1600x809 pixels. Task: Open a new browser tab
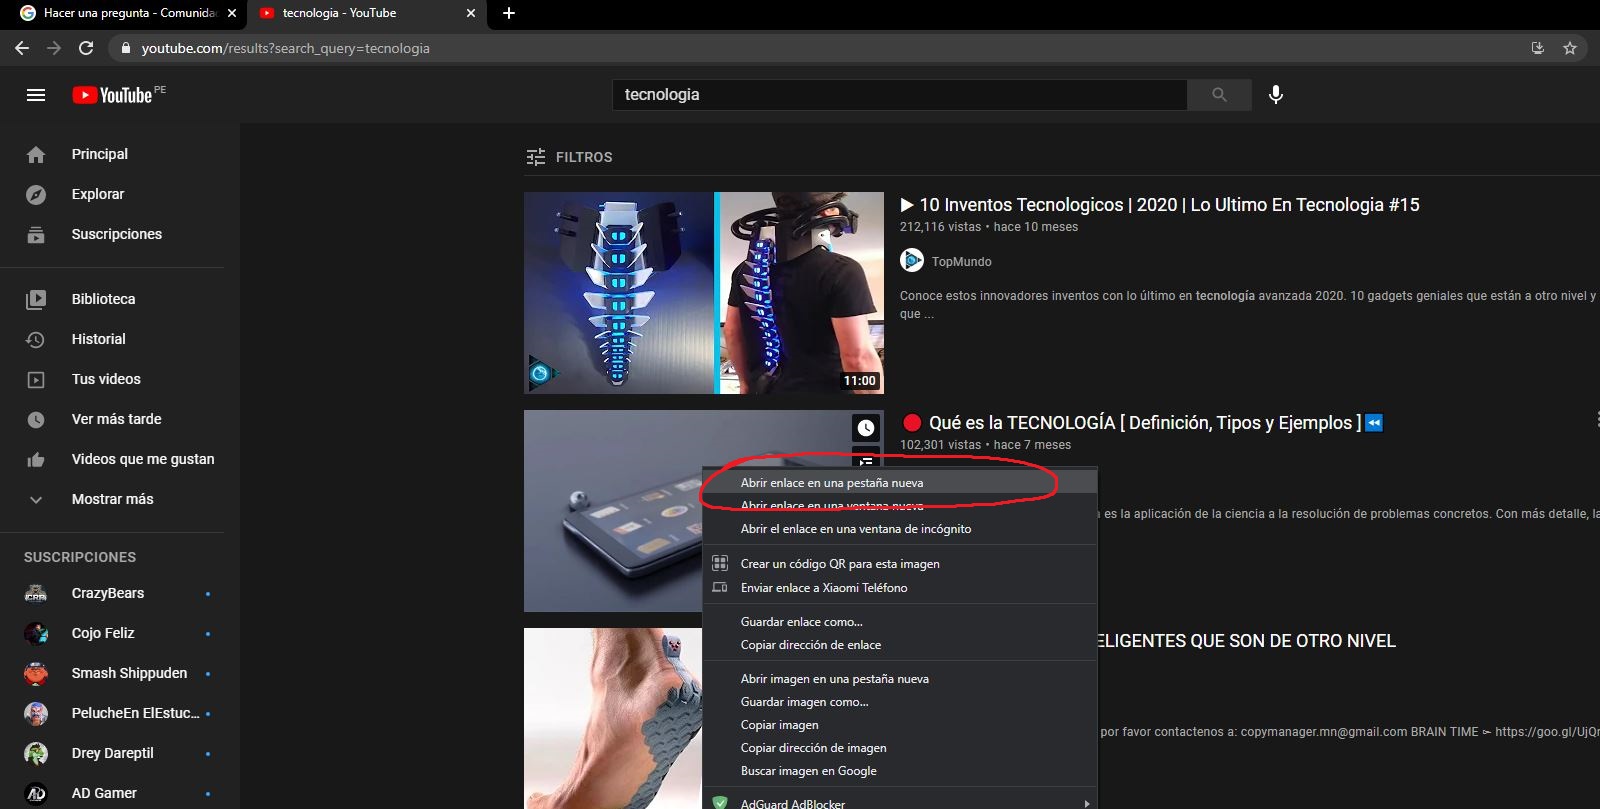(x=509, y=13)
